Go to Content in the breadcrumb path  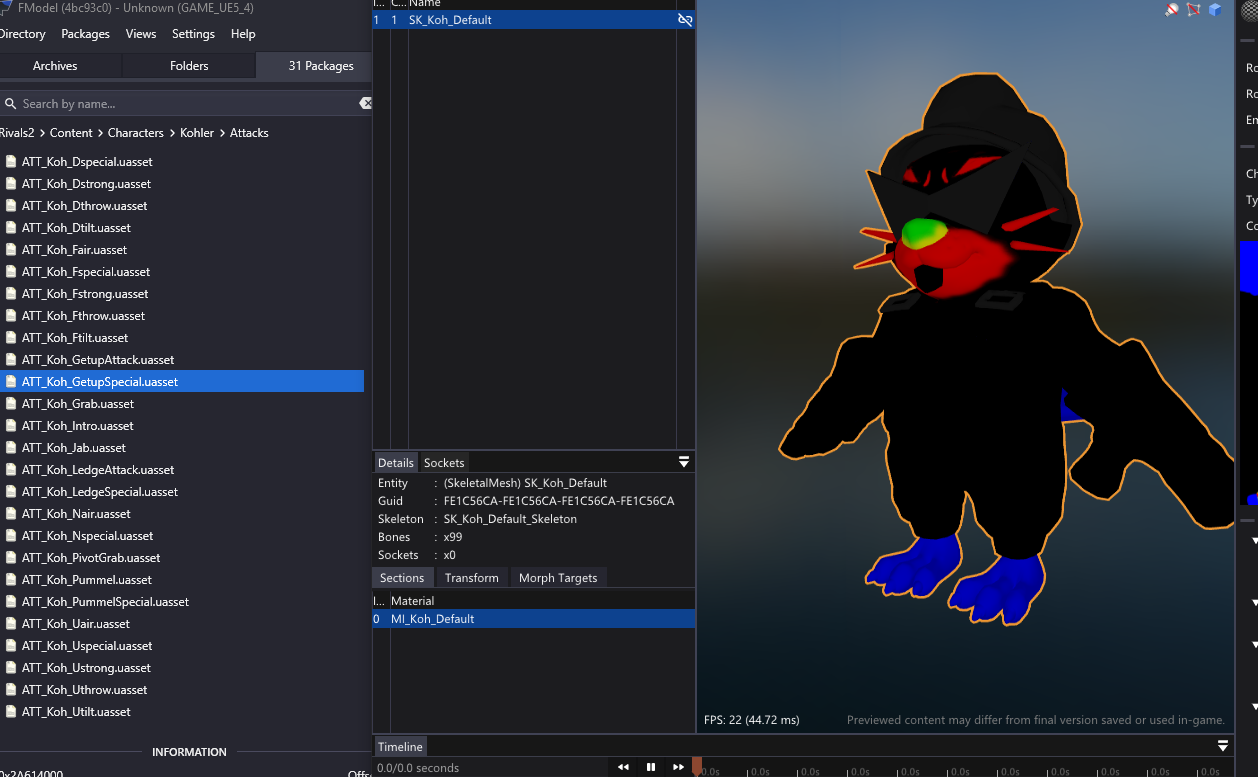coord(71,133)
